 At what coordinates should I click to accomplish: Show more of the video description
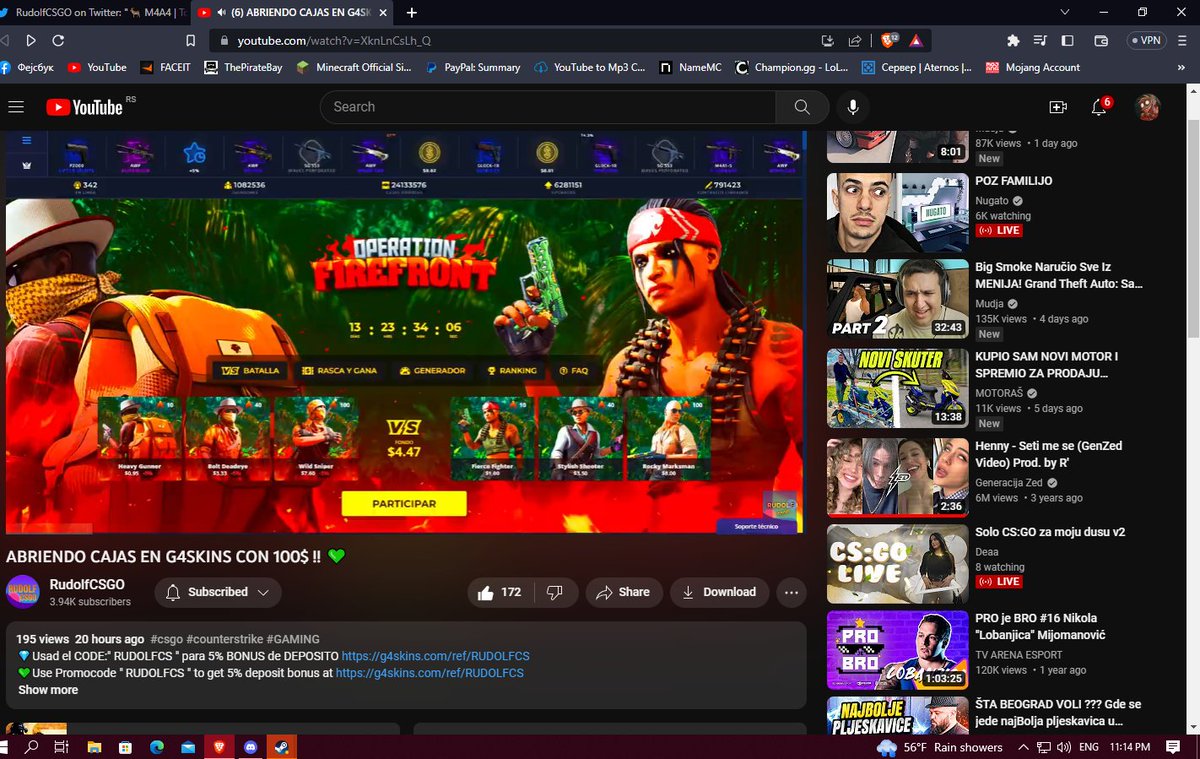pyautogui.click(x=48, y=690)
